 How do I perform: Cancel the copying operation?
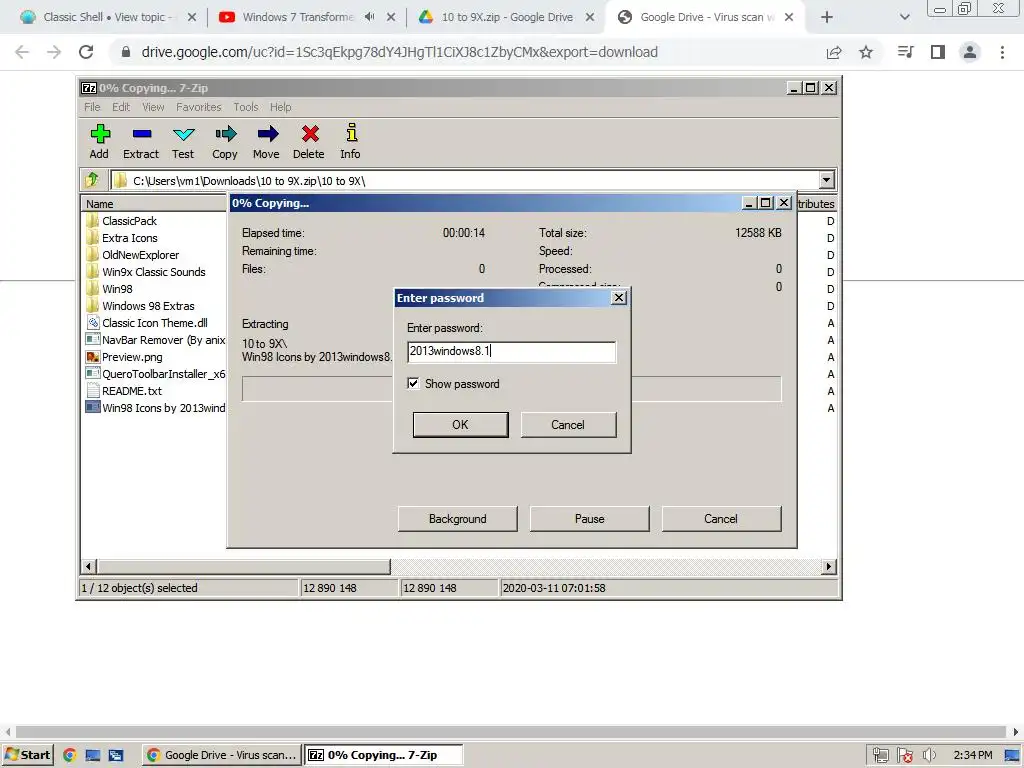[x=721, y=519]
